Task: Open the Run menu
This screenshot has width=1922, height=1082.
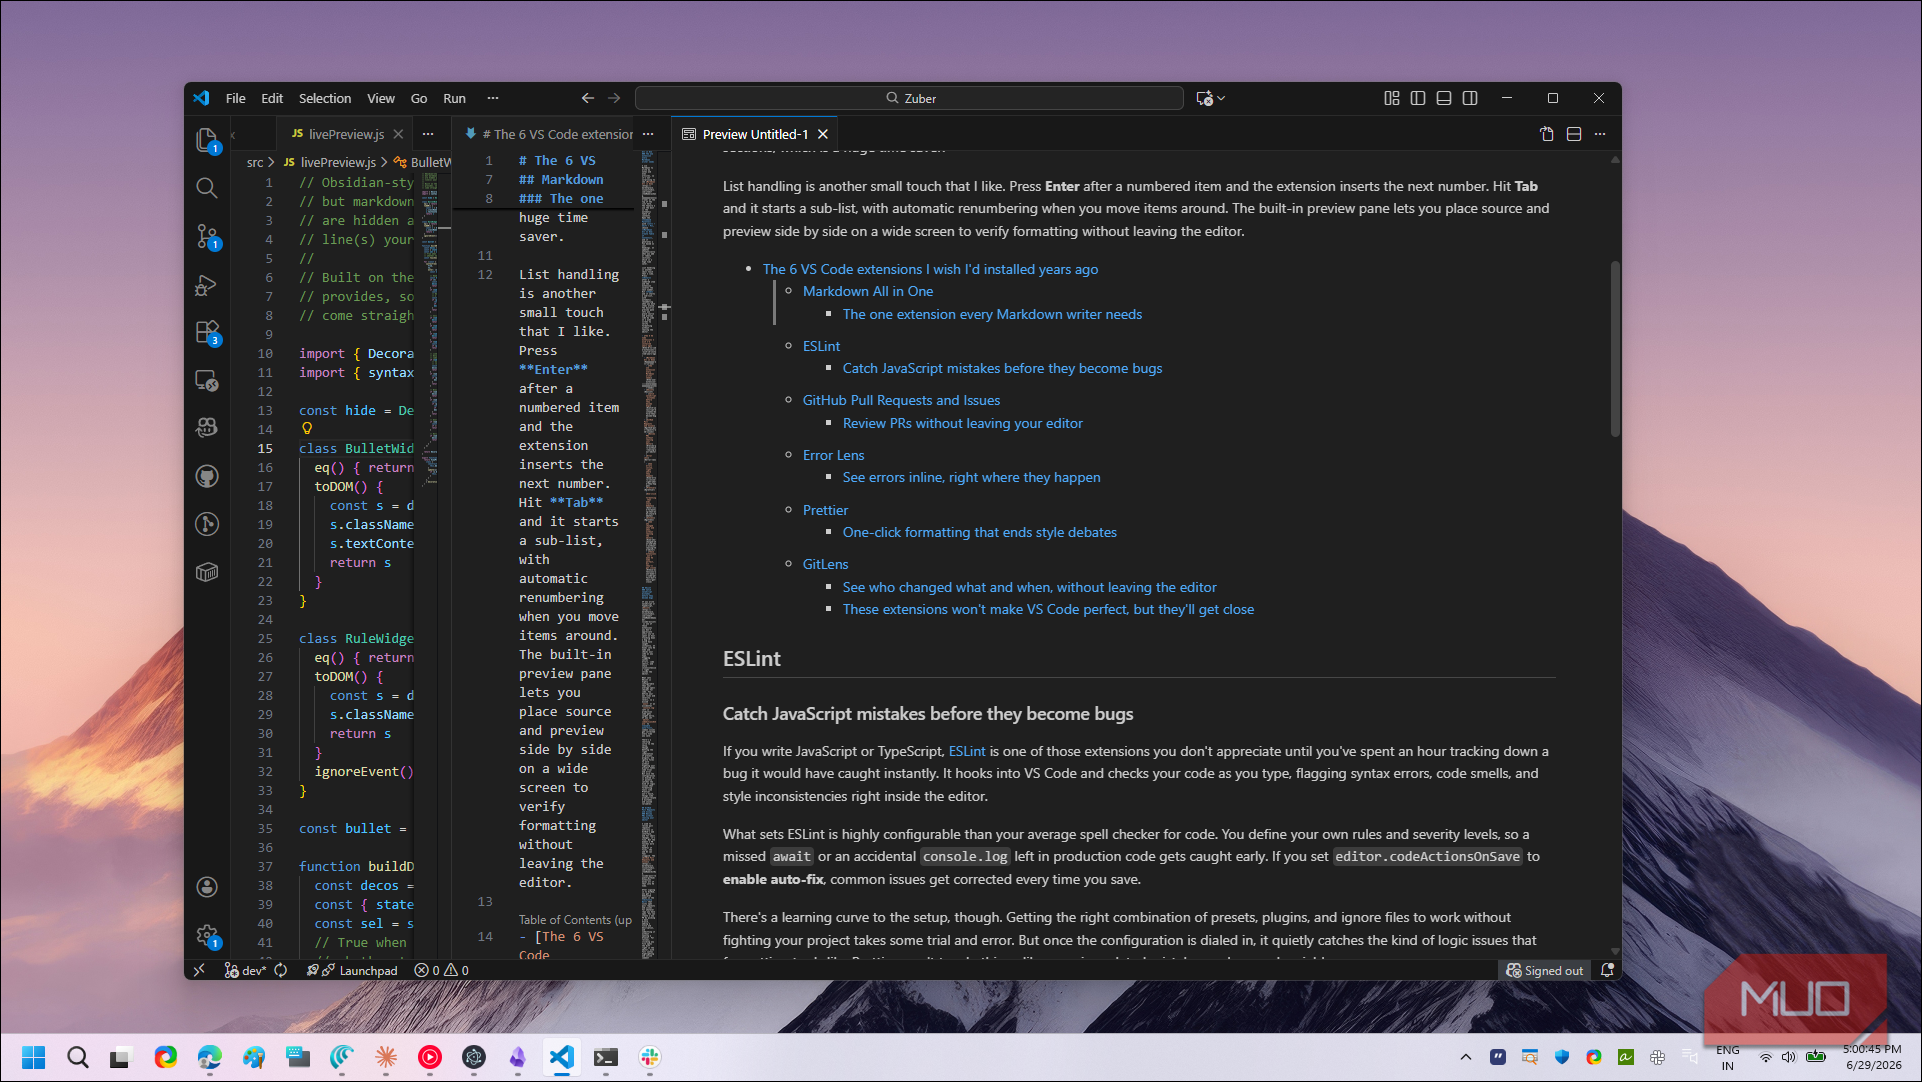Action: click(x=455, y=98)
